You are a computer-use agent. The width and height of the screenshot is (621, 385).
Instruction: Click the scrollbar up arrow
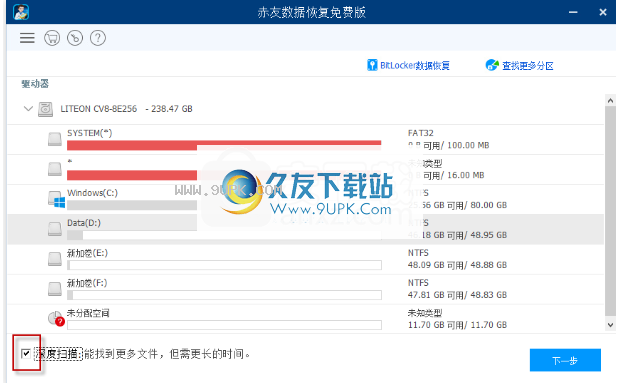coord(610,100)
